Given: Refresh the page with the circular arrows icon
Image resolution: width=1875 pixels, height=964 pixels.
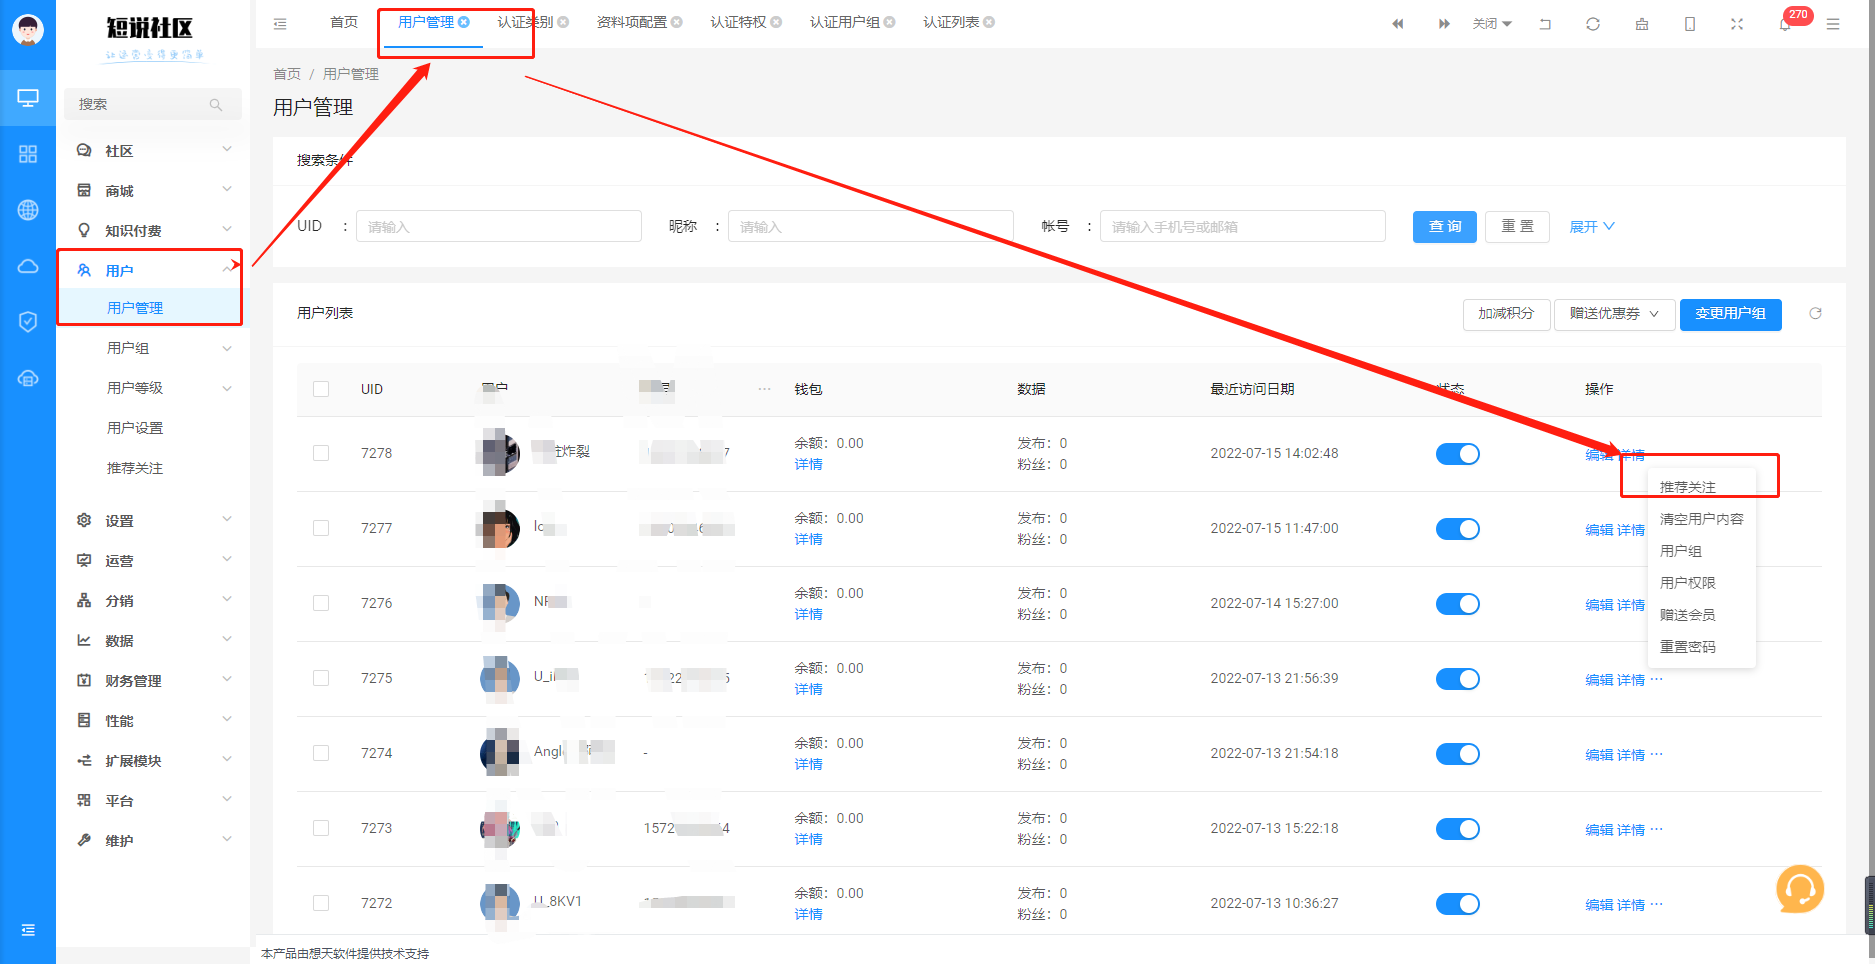Looking at the screenshot, I should [1593, 23].
